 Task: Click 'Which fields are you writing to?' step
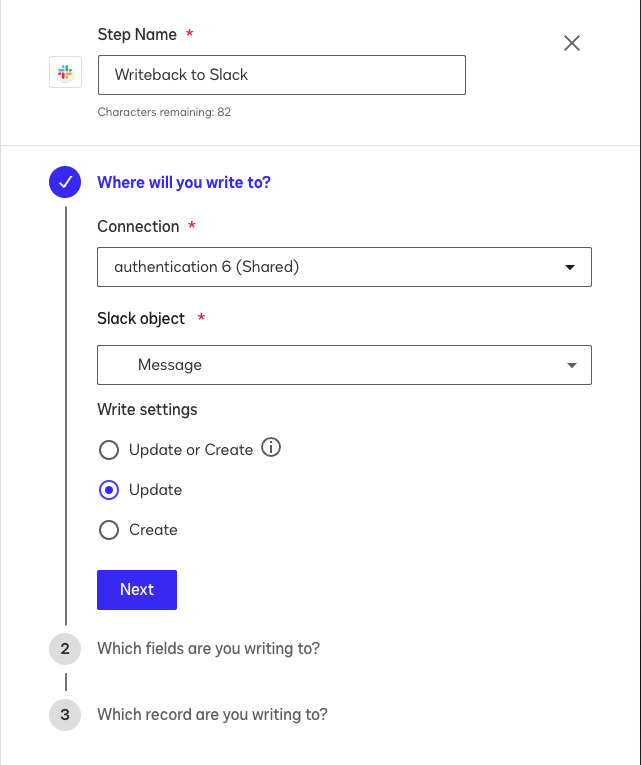point(208,648)
